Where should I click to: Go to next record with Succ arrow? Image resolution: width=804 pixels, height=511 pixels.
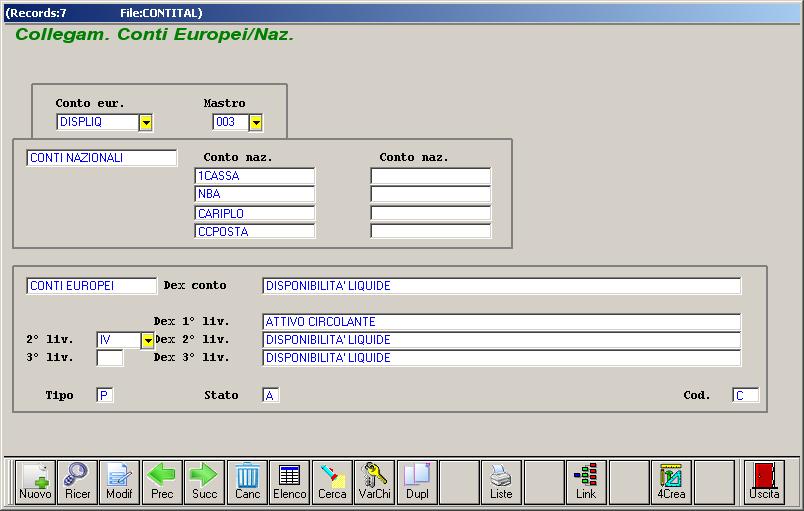204,482
